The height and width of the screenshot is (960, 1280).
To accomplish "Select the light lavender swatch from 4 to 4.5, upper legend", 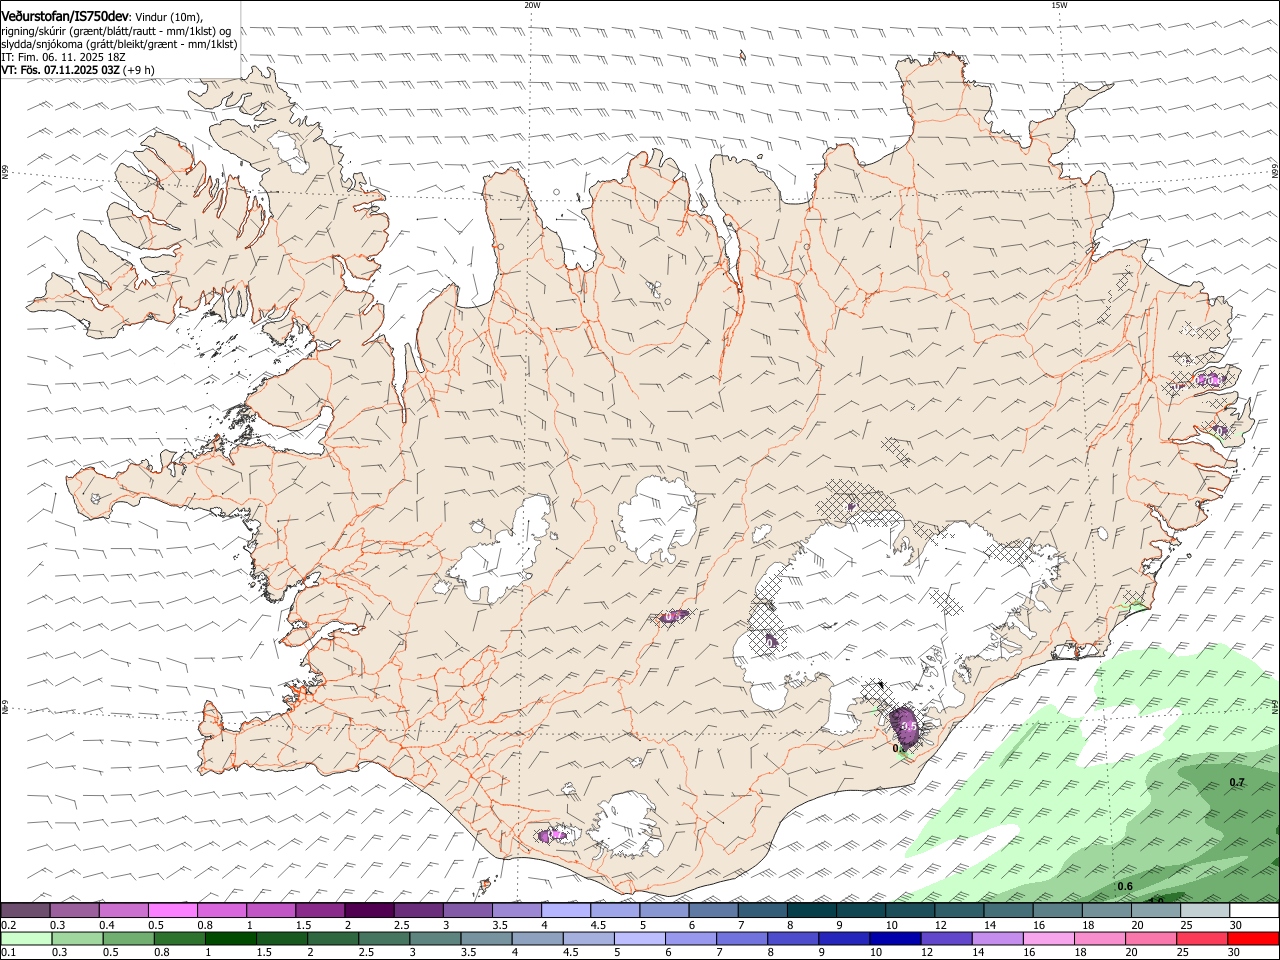I will point(566,911).
